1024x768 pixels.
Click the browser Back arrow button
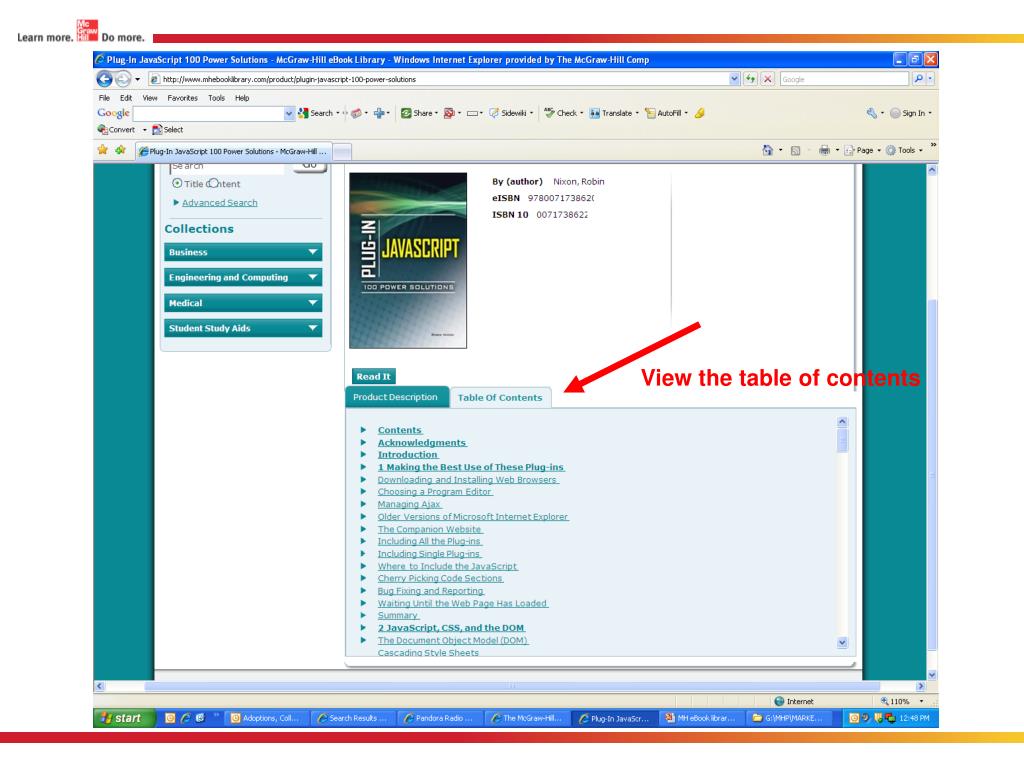point(104,79)
